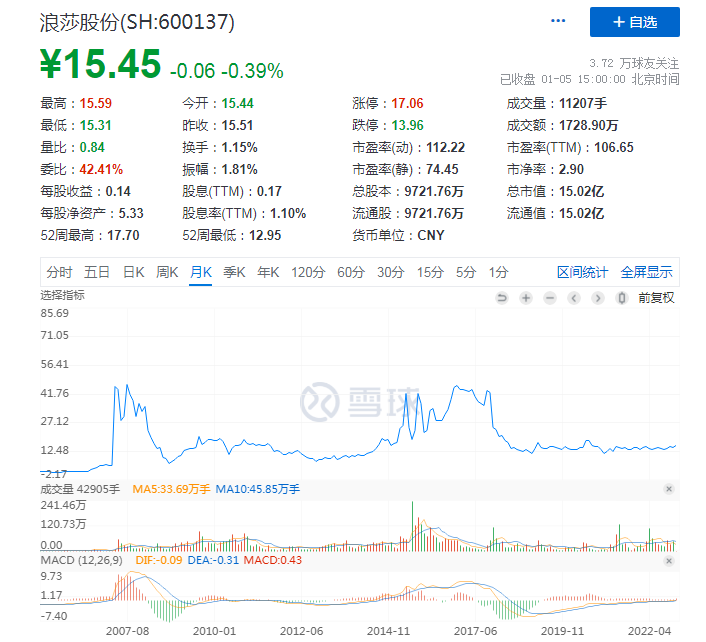Open the 前复权 adjustment dropdown
Viewport: 706px width, 642px height.
click(x=656, y=298)
